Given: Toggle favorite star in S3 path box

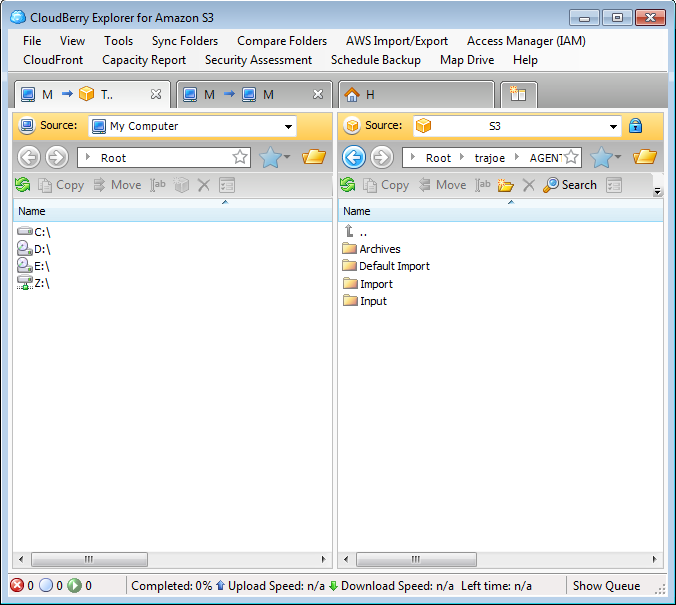Looking at the screenshot, I should [x=571, y=157].
